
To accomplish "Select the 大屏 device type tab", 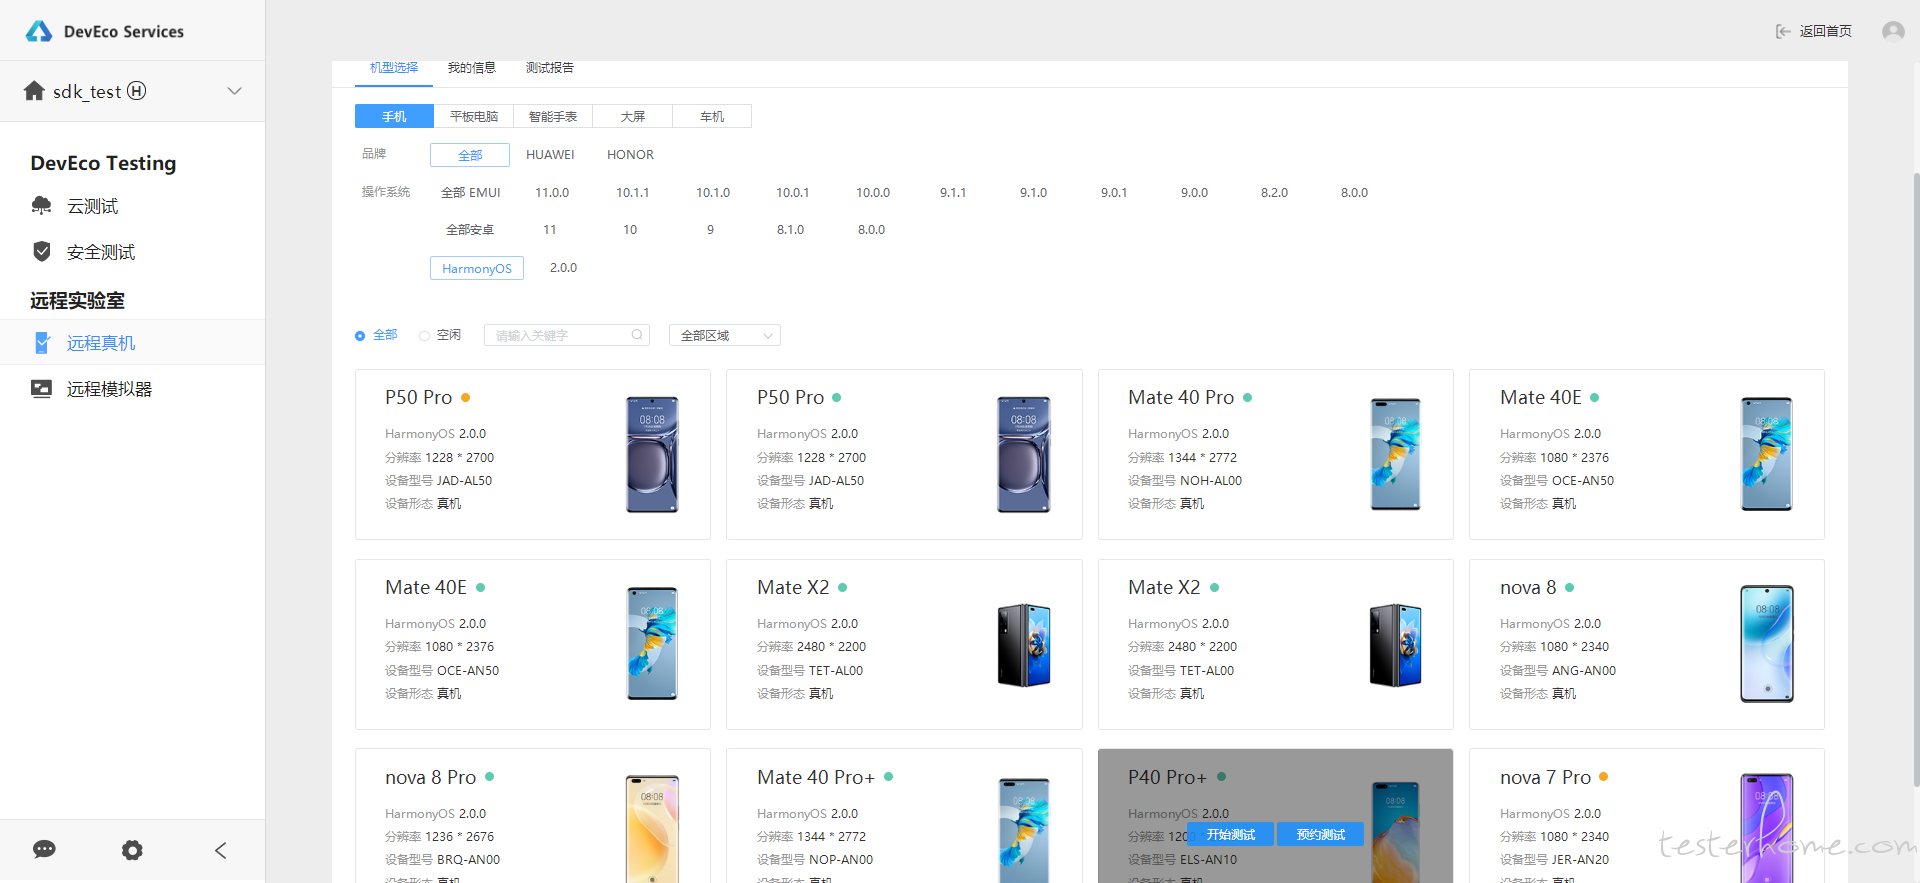I will click(x=633, y=116).
